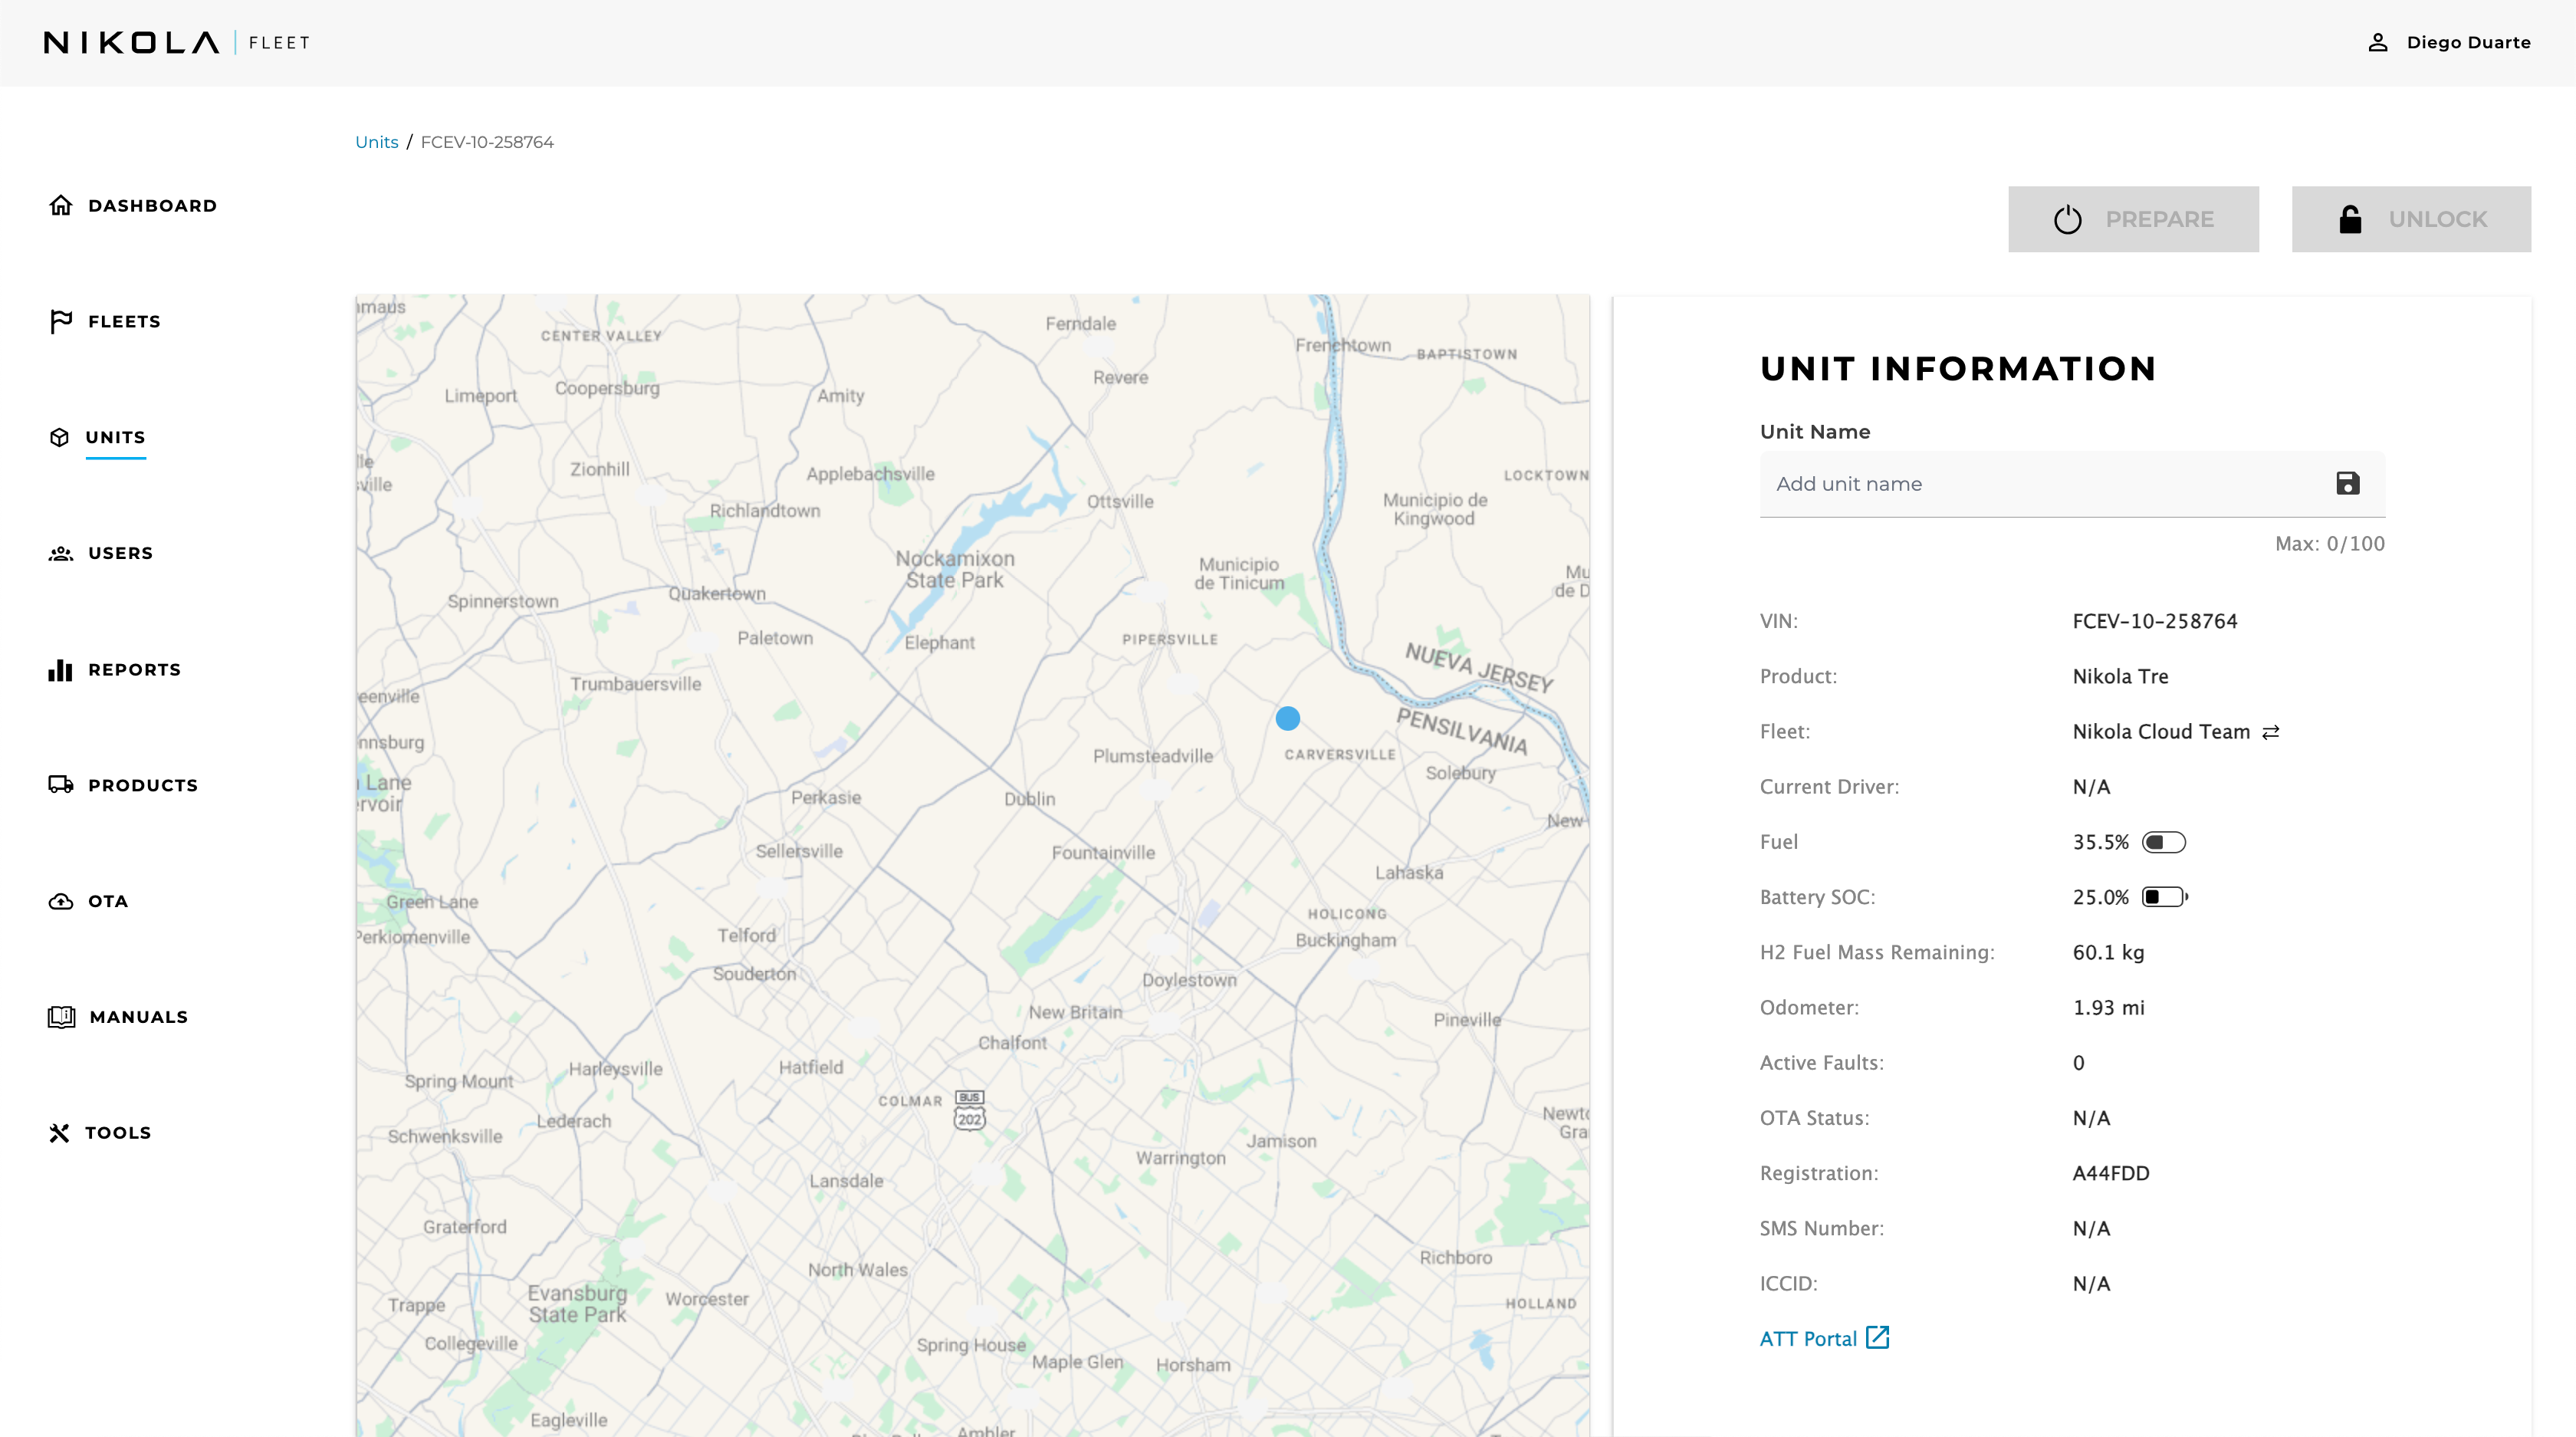
Task: Click the FCEV-10-258764 breadcrumb text
Action: tap(487, 142)
